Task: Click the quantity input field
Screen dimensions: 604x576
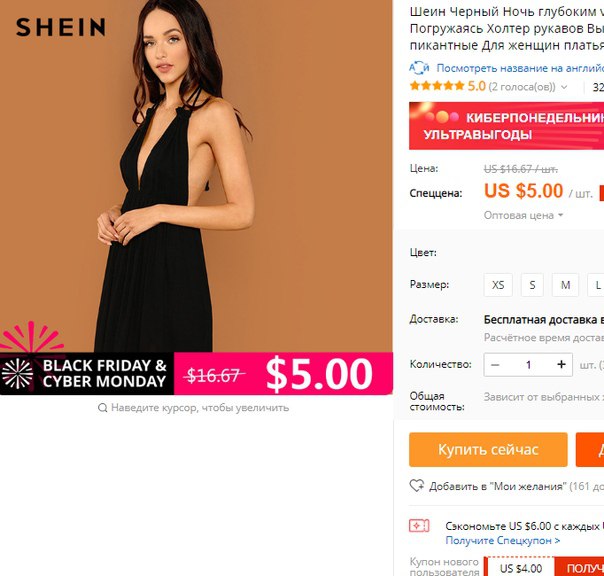Action: 528,364
